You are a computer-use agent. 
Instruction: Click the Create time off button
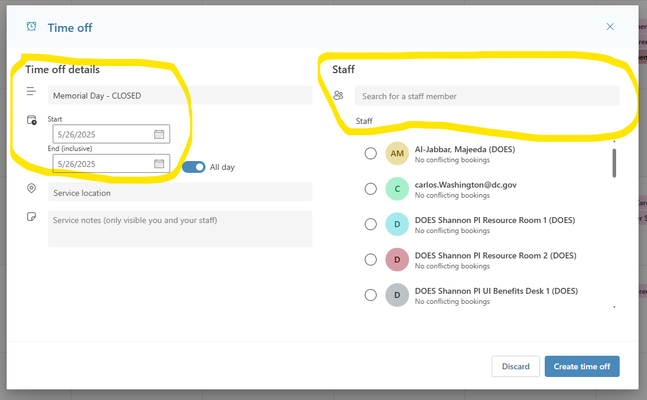582,366
